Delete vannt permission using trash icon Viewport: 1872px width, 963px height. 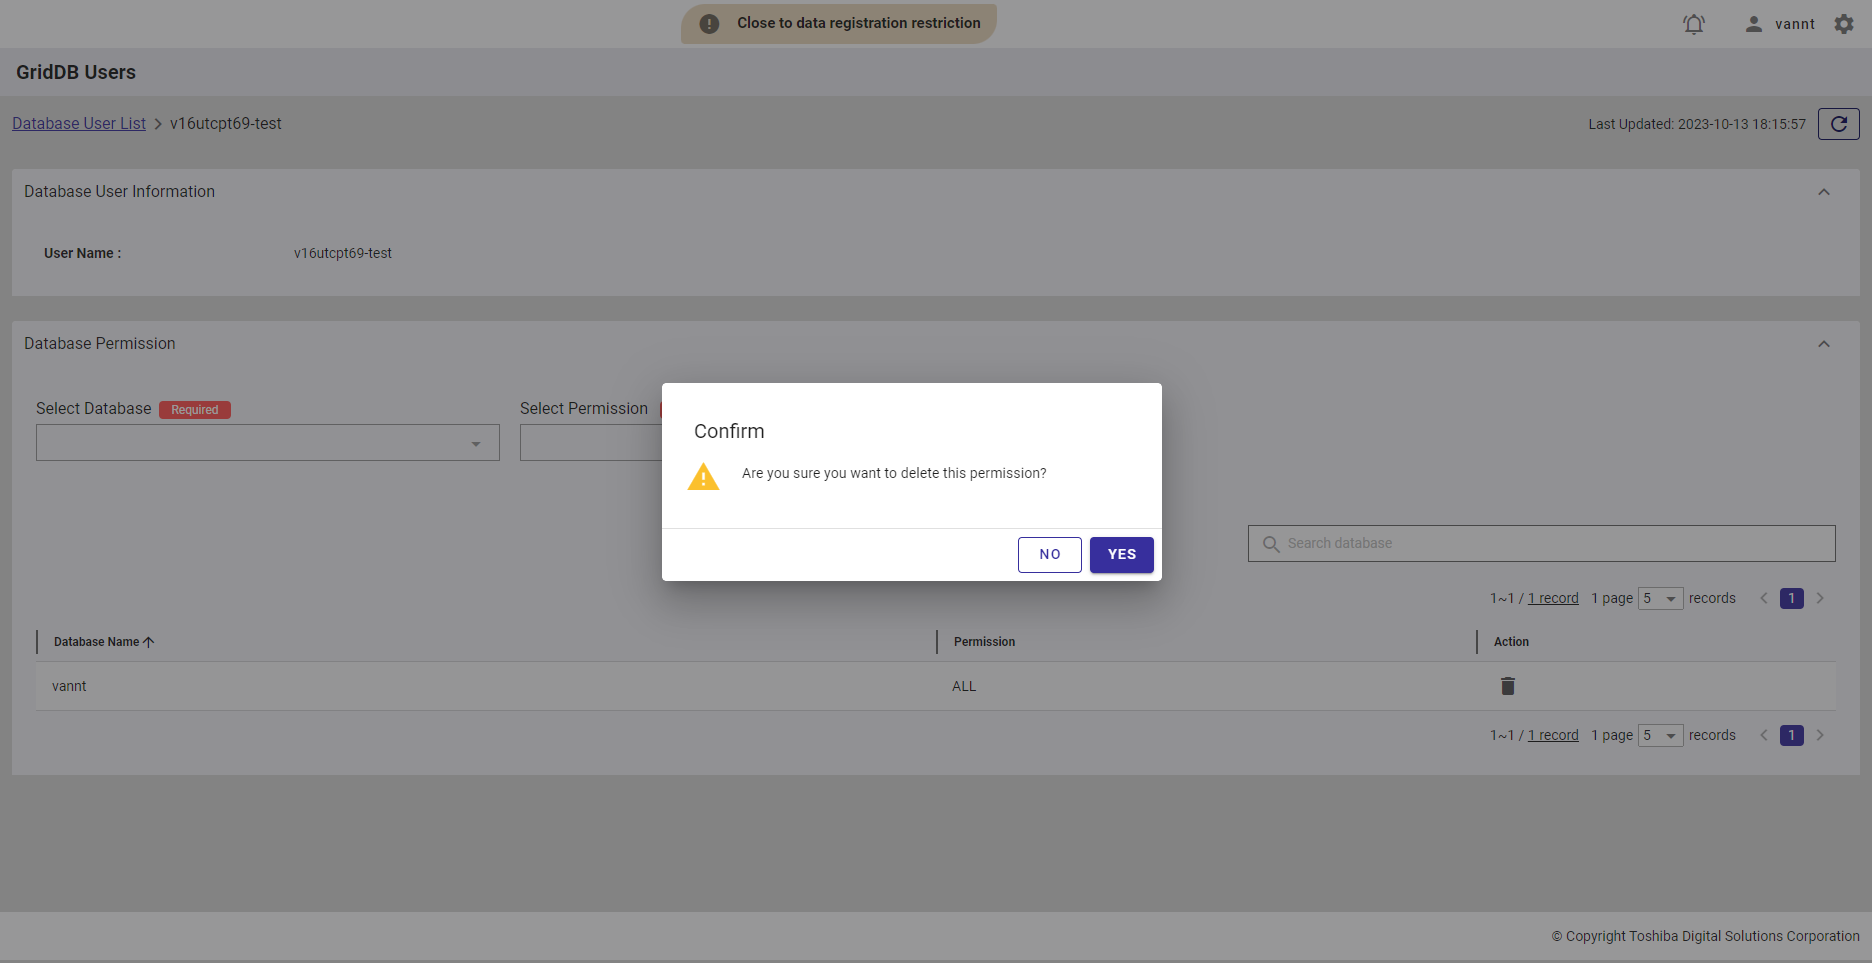point(1508,686)
